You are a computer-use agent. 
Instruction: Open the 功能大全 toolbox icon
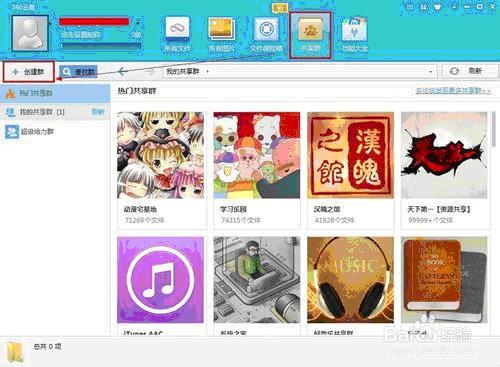(x=355, y=33)
